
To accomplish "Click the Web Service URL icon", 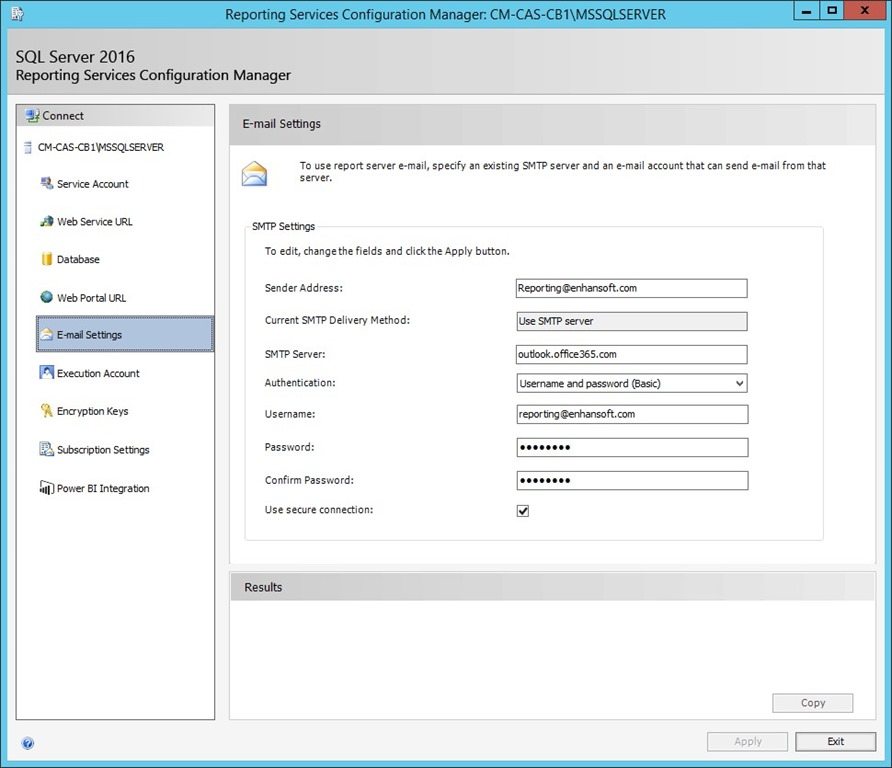I will pyautogui.click(x=47, y=221).
